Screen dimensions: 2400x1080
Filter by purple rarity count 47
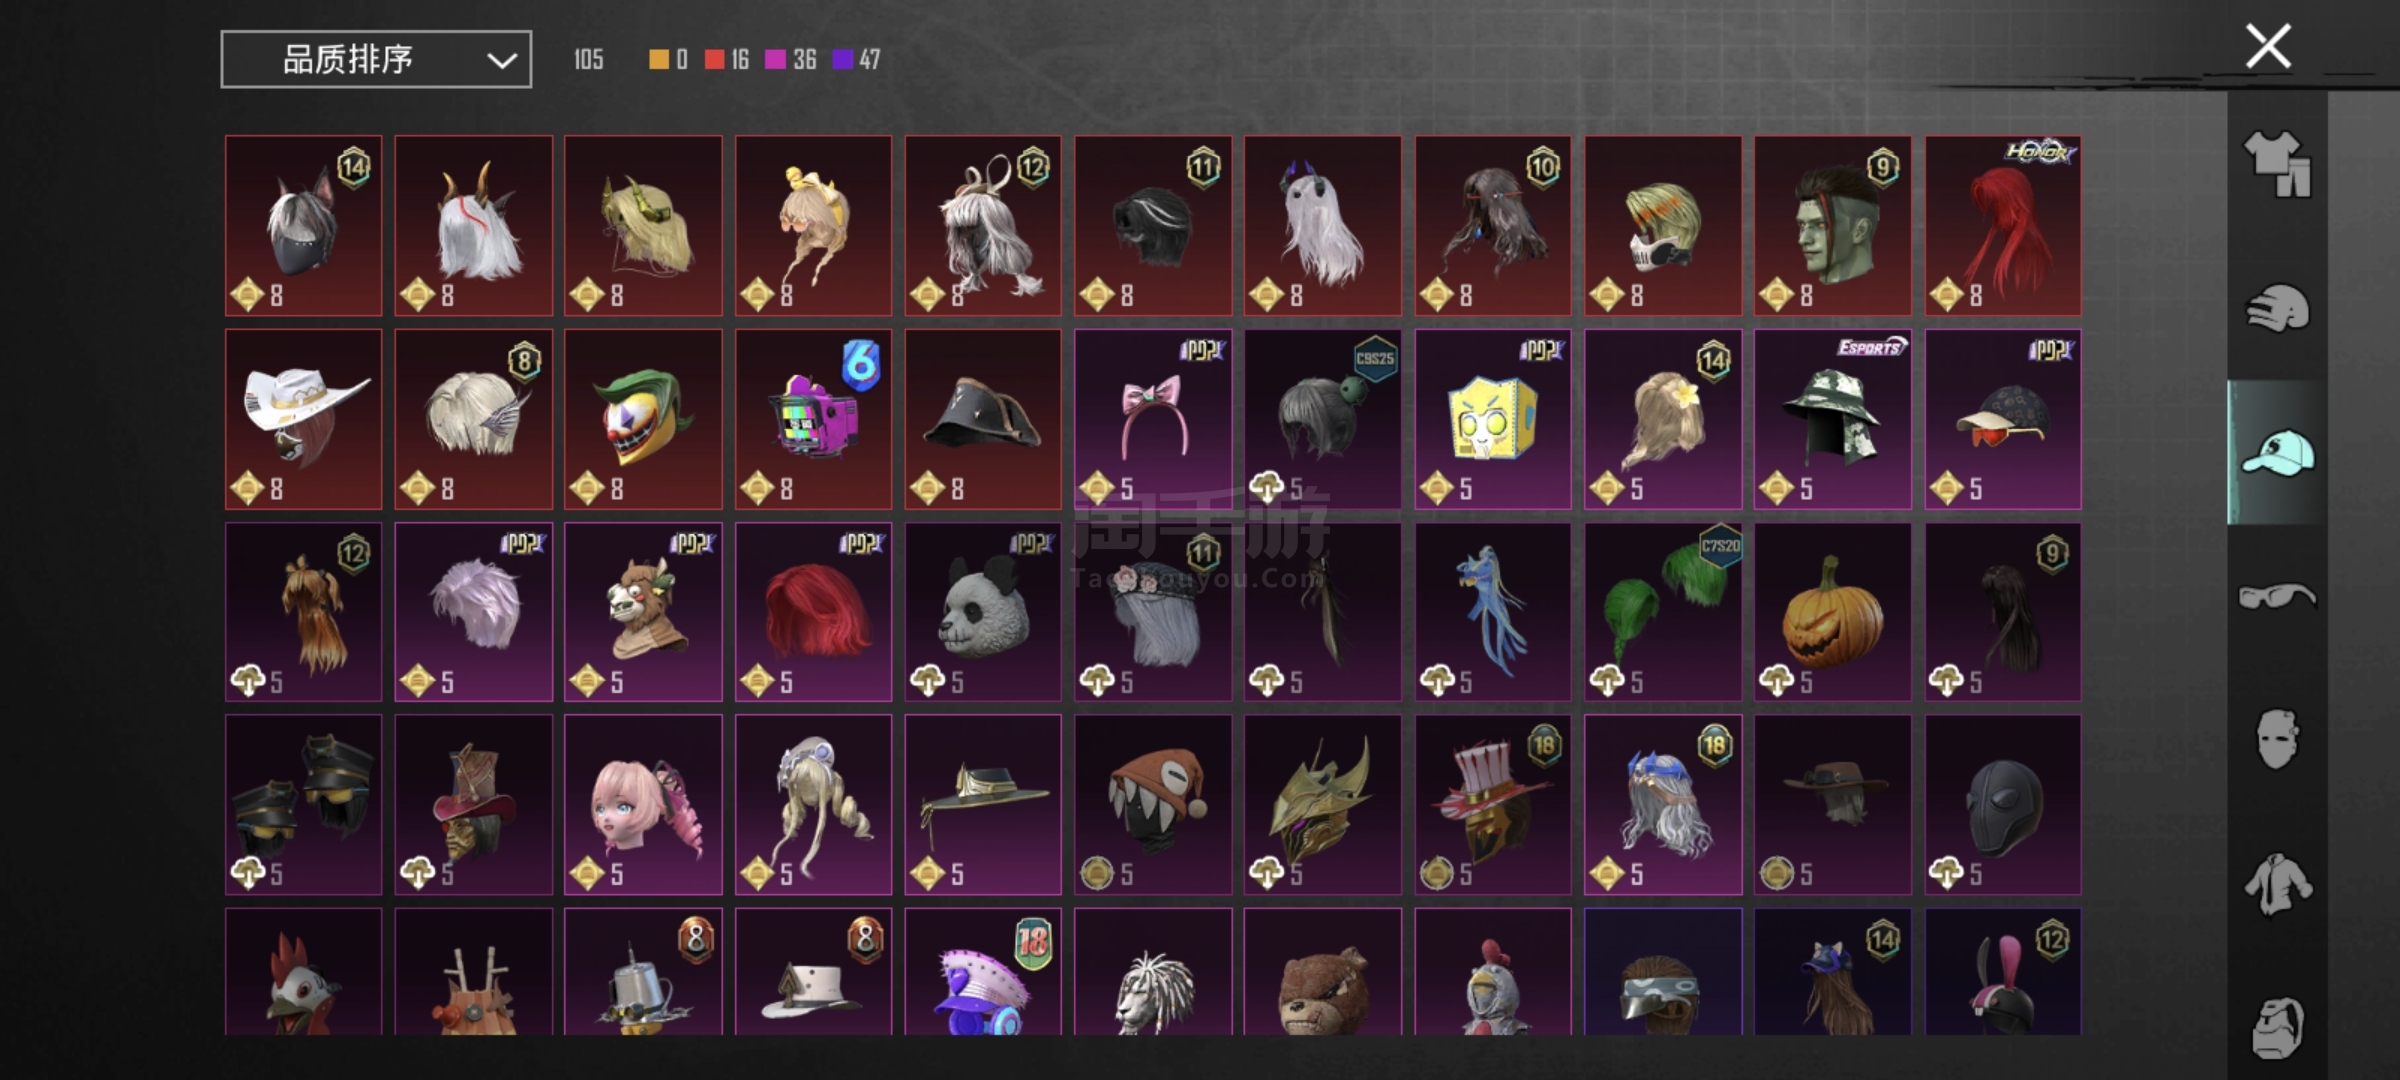[856, 60]
